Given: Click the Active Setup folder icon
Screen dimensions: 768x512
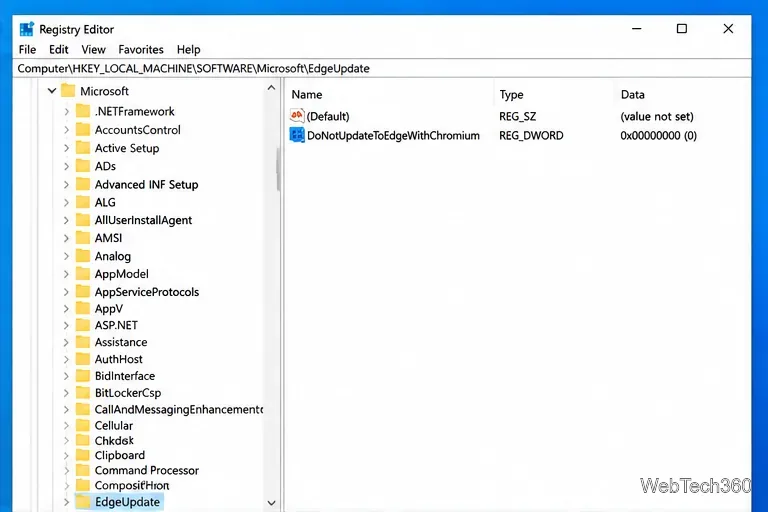Looking at the screenshot, I should coord(83,148).
